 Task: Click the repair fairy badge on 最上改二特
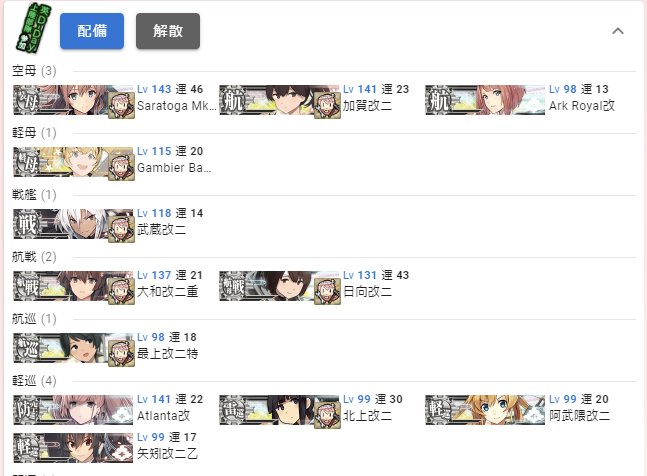tap(121, 353)
